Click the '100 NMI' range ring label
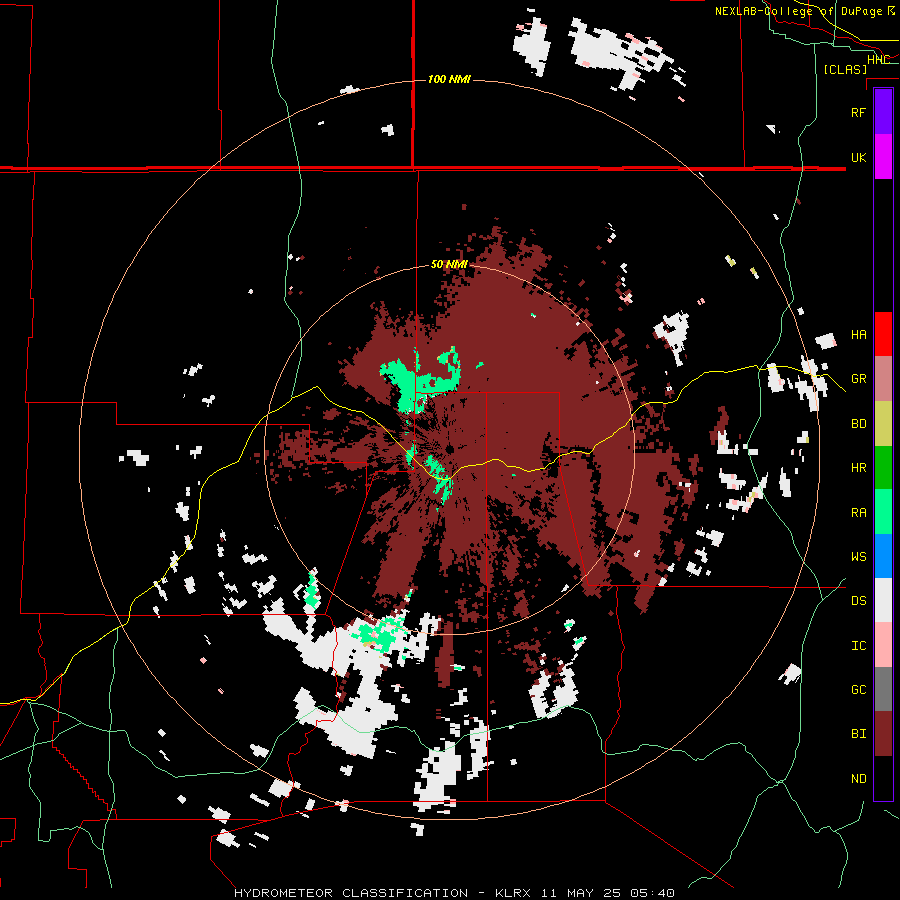 [449, 79]
